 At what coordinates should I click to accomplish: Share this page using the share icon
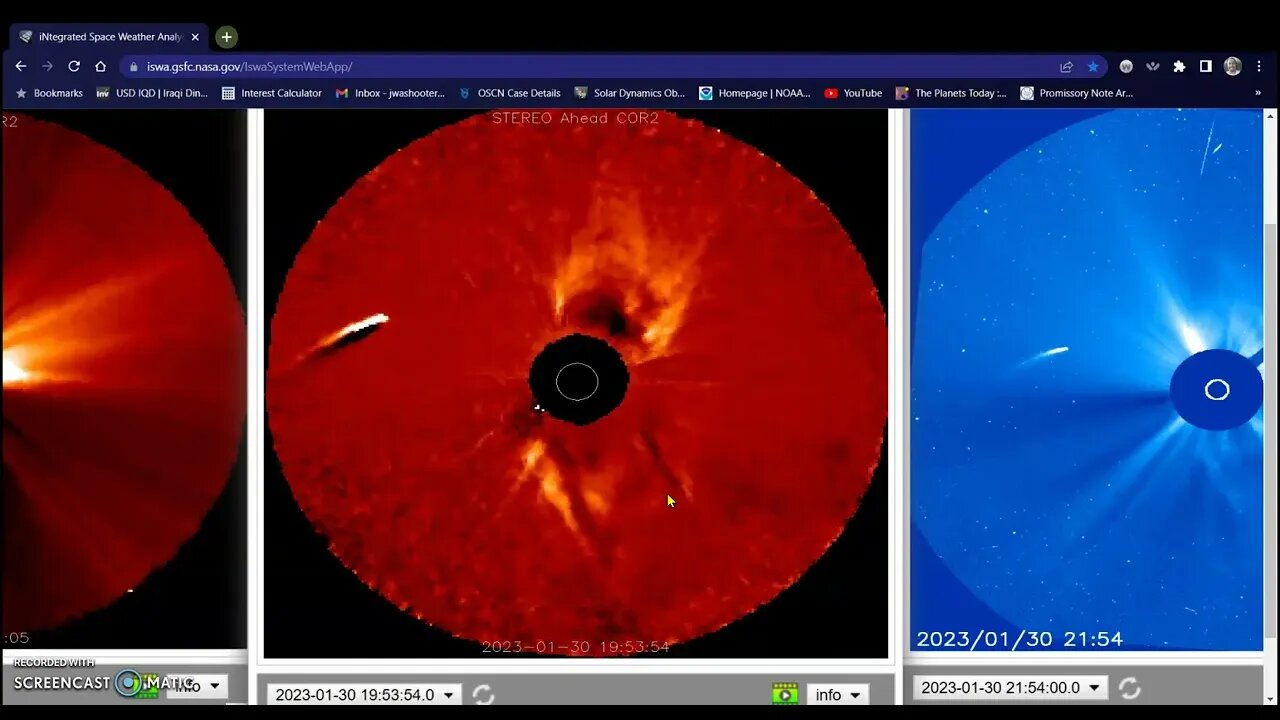(1066, 67)
